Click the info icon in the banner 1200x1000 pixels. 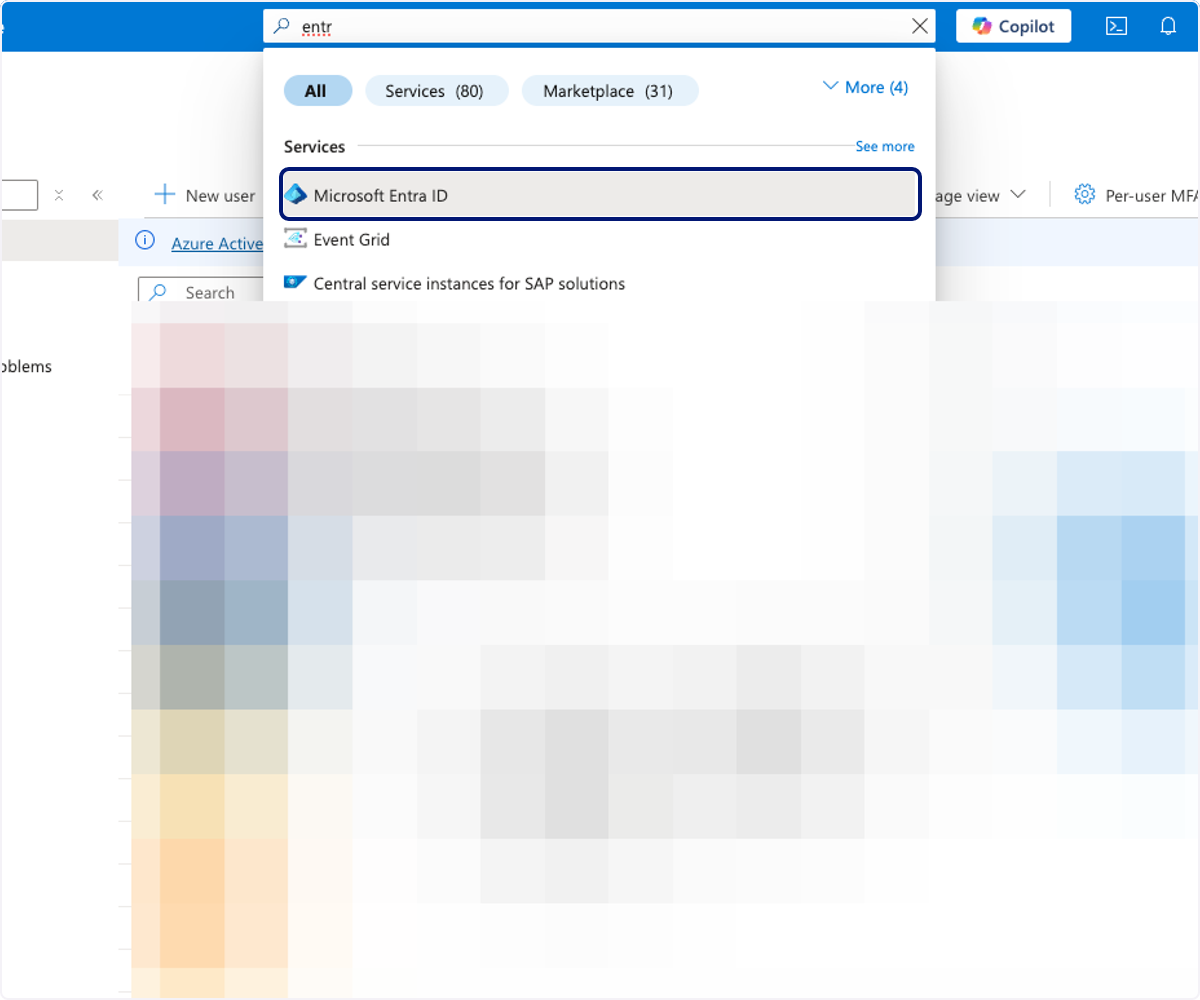tap(145, 241)
